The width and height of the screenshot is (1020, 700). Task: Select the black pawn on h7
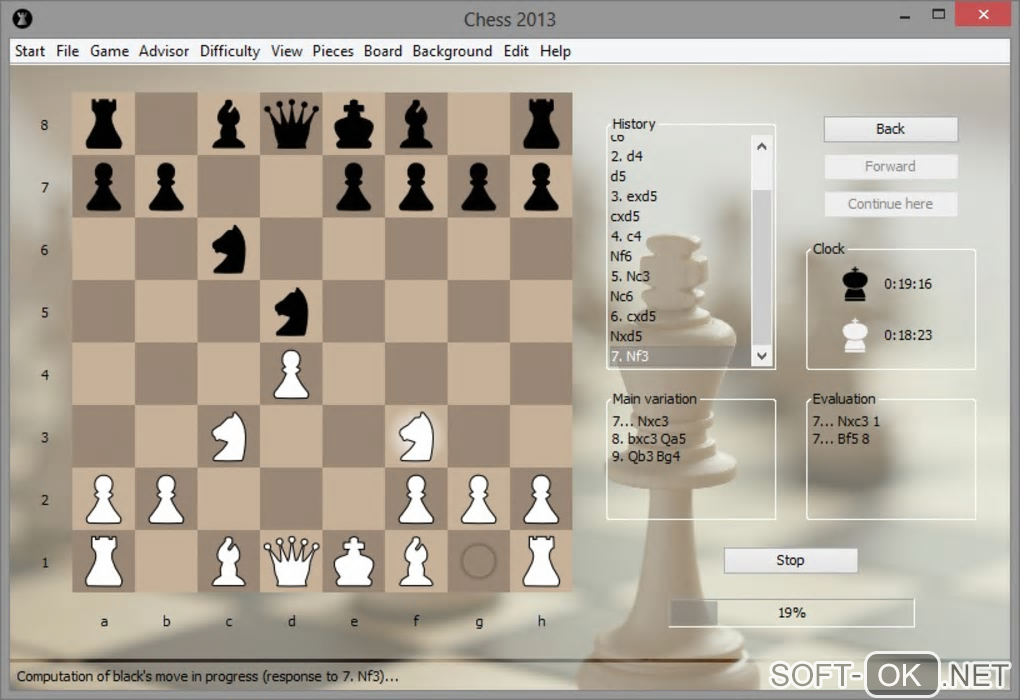pos(541,187)
